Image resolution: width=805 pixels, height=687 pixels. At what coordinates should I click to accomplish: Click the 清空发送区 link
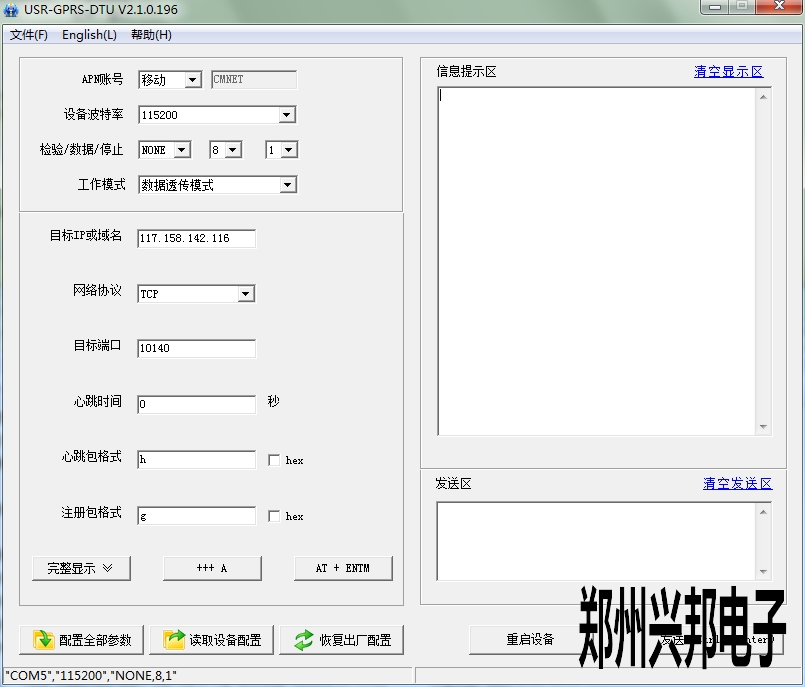(737, 484)
